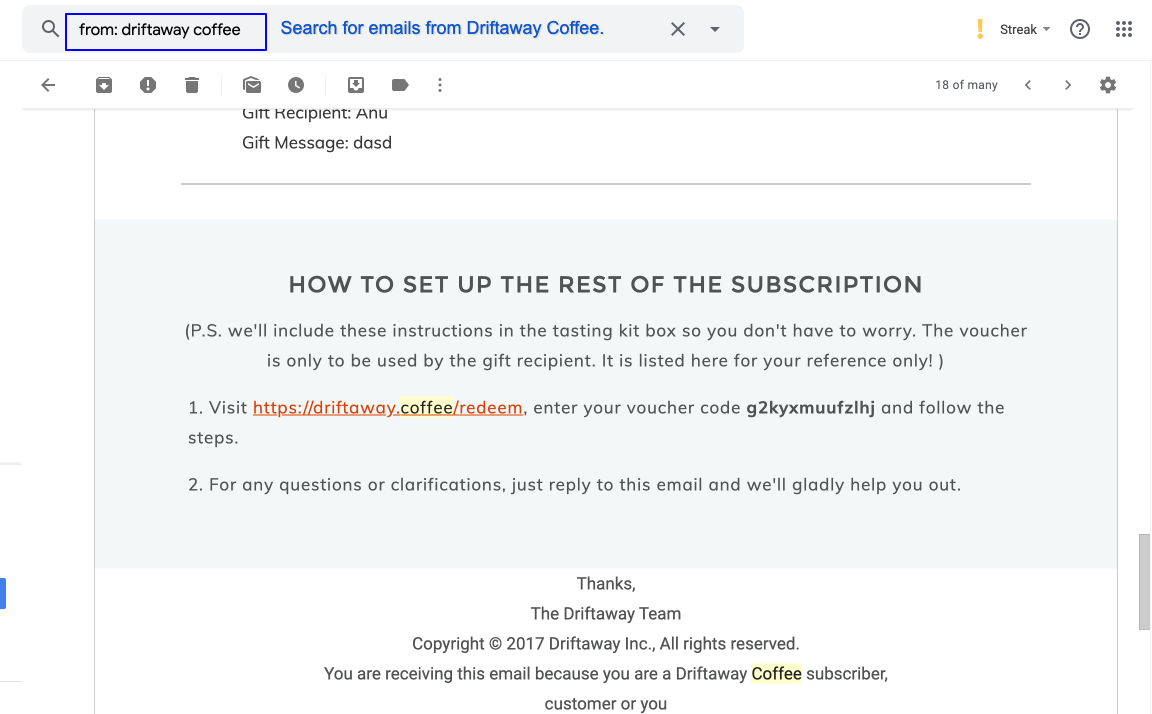Open the Help question mark icon

pyautogui.click(x=1079, y=29)
